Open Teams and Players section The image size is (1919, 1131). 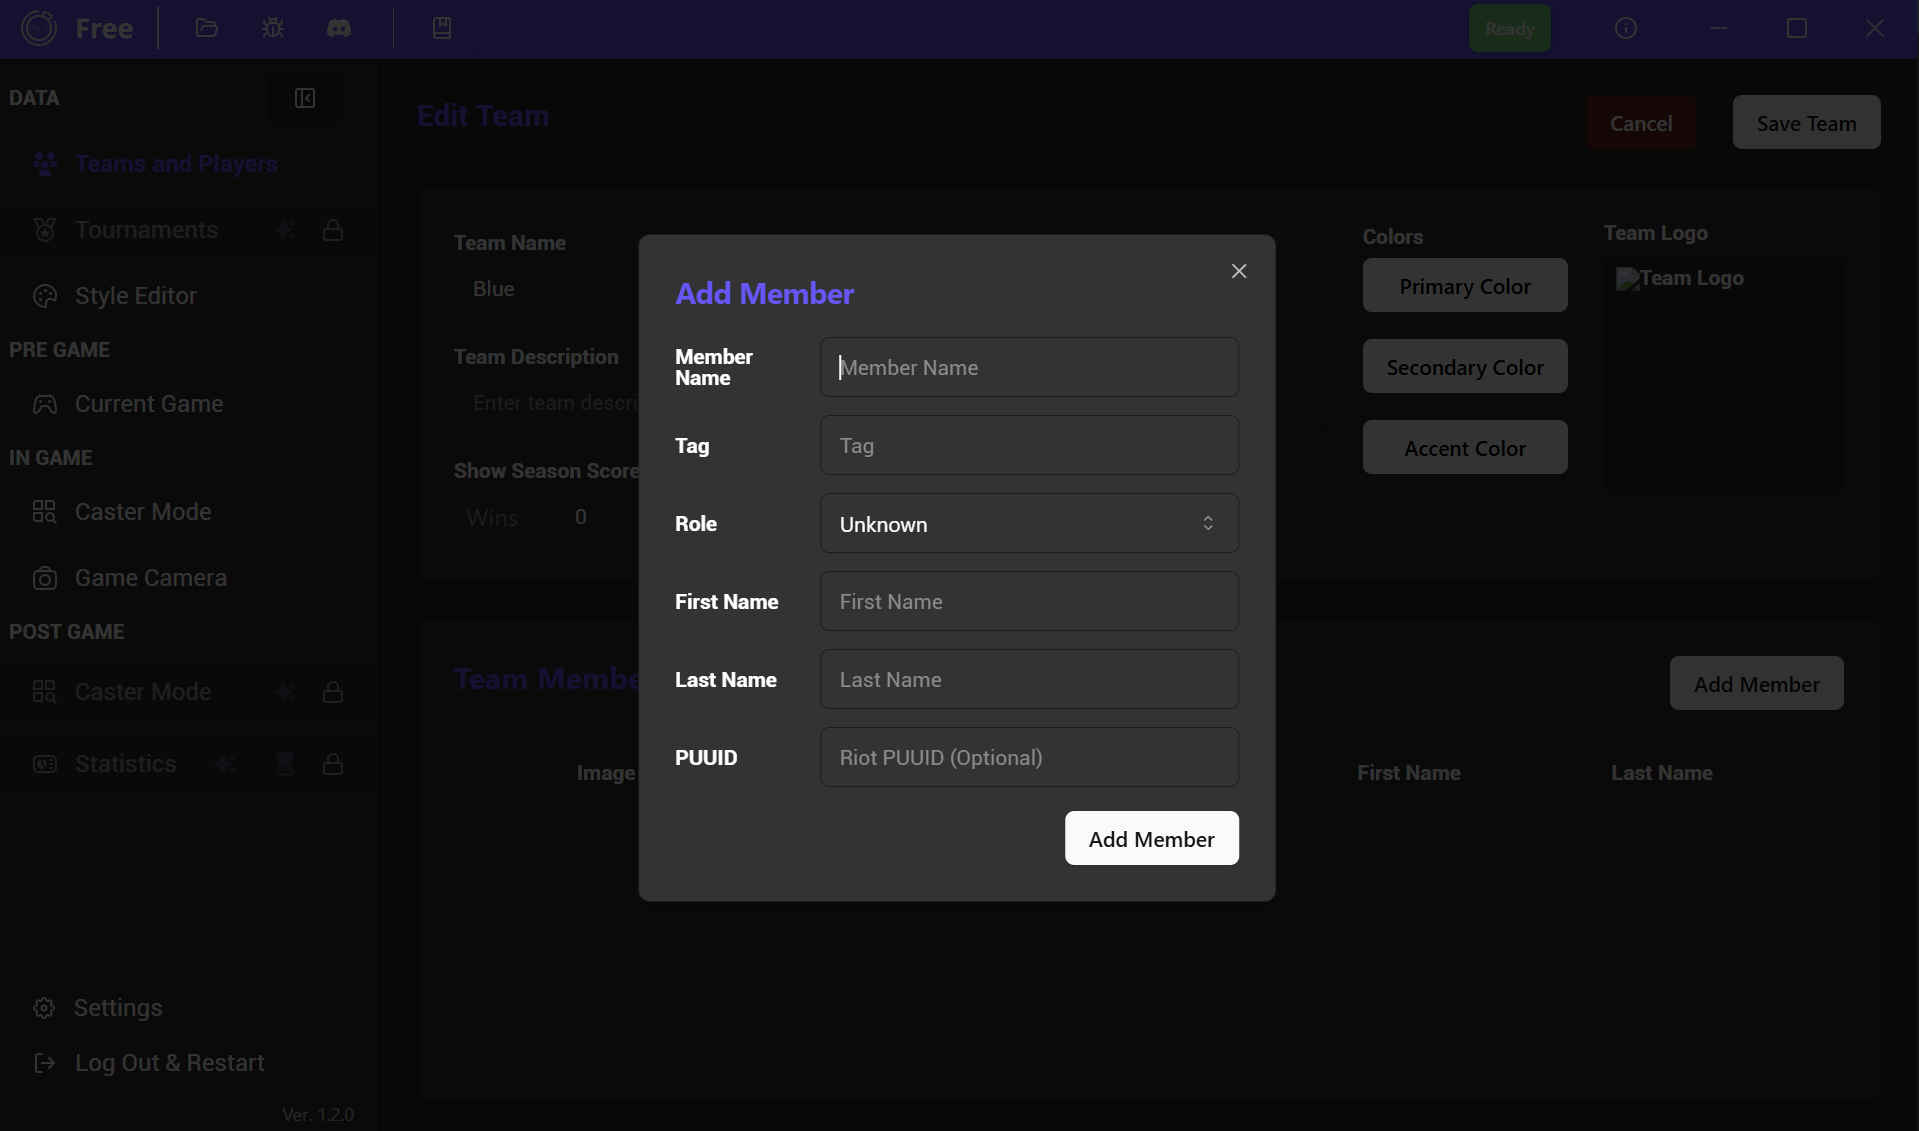176,164
